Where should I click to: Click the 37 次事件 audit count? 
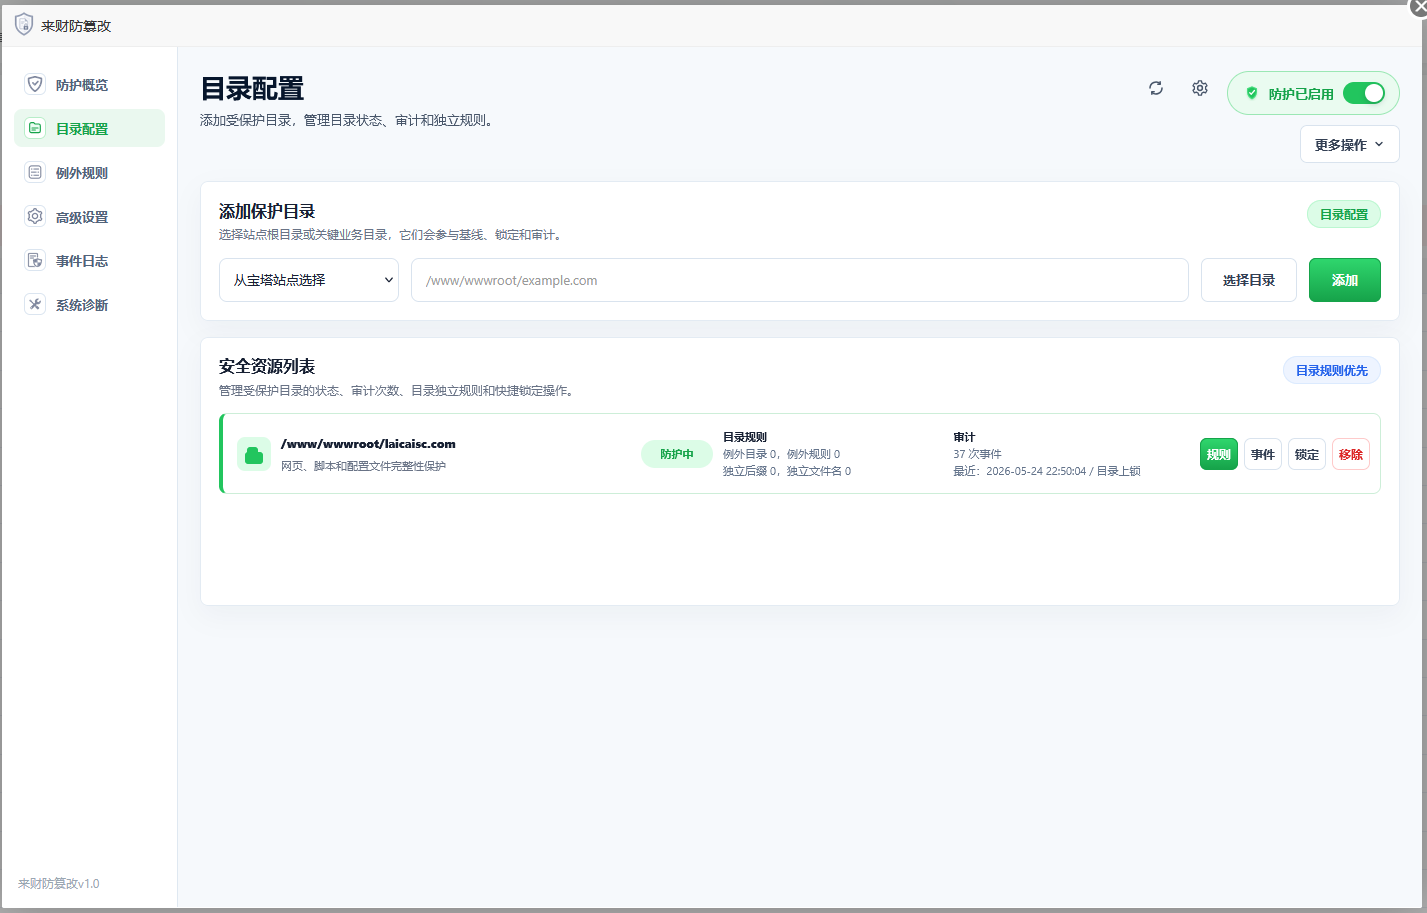[977, 454]
